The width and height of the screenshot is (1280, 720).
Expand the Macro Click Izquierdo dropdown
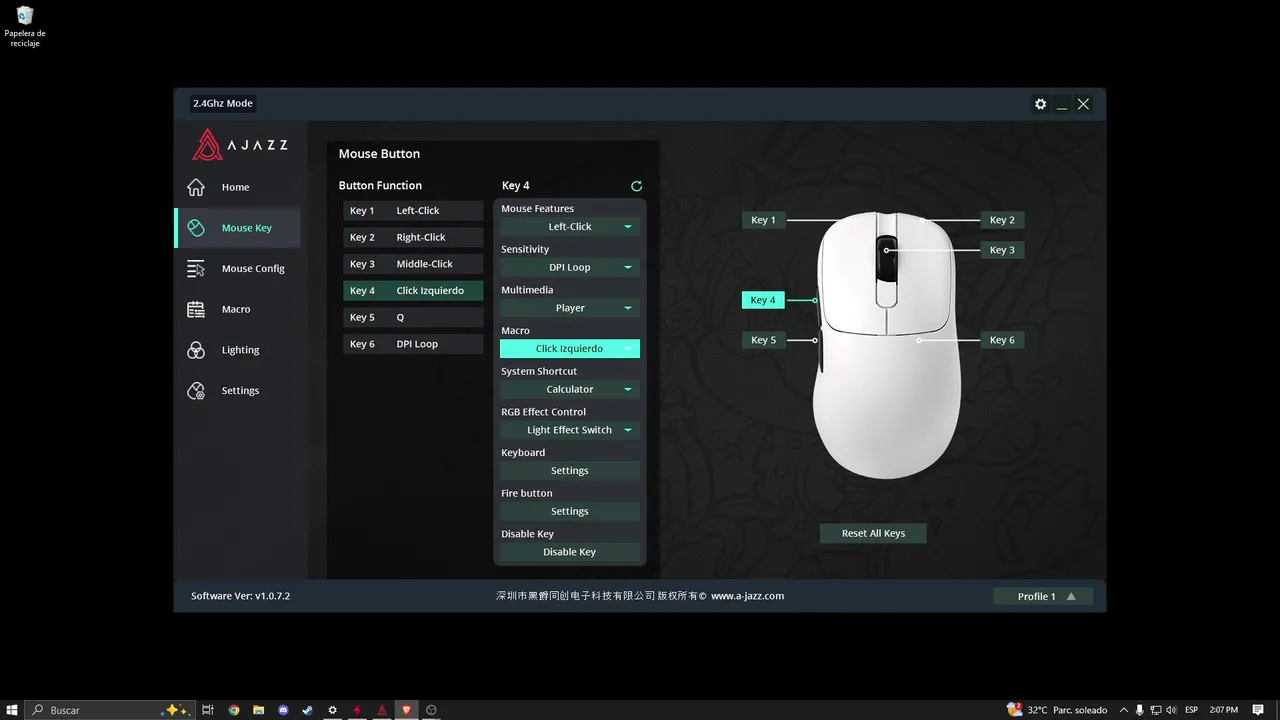click(x=570, y=349)
